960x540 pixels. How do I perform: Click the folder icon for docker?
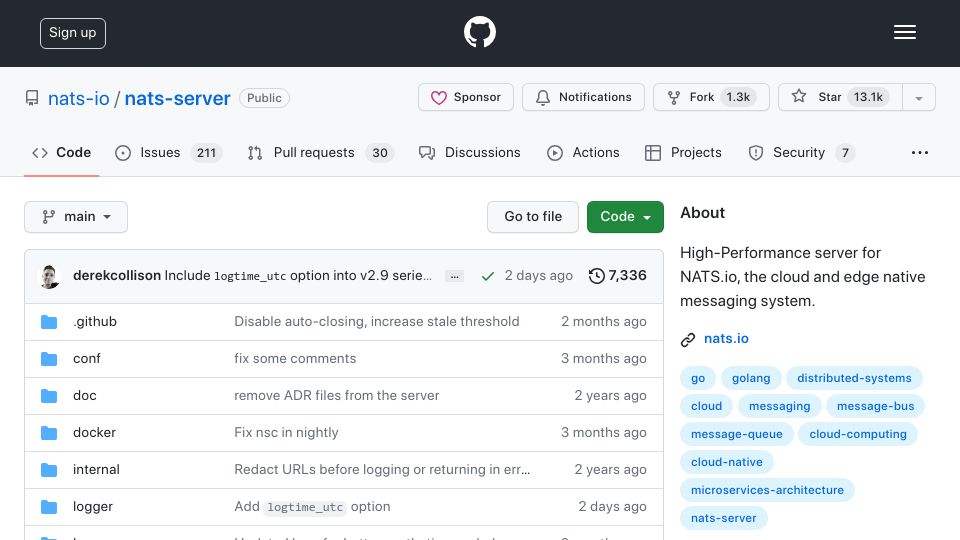pos(49,433)
